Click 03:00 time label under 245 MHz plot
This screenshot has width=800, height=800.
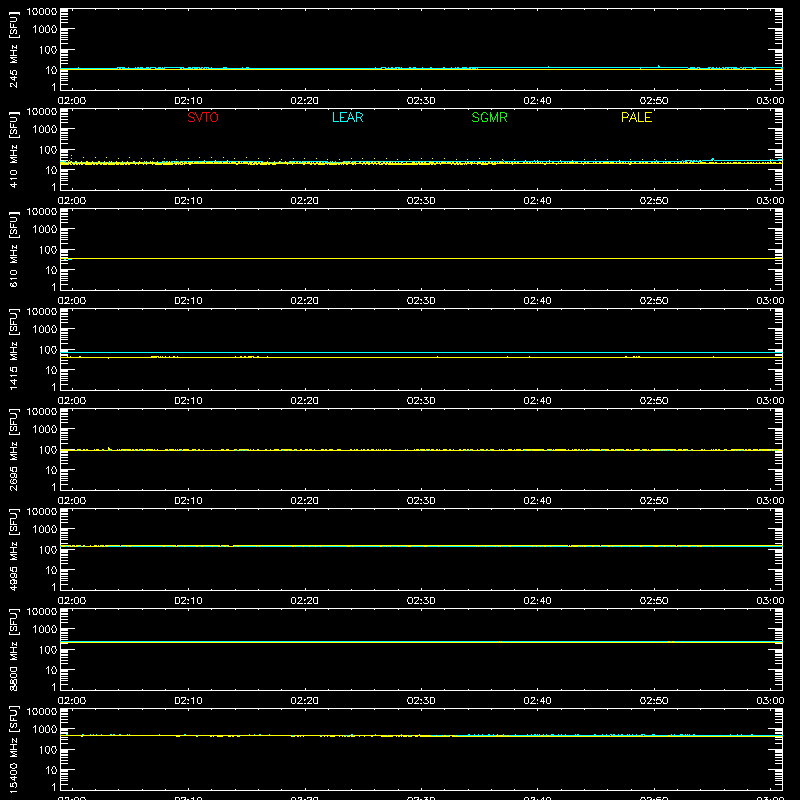[770, 101]
